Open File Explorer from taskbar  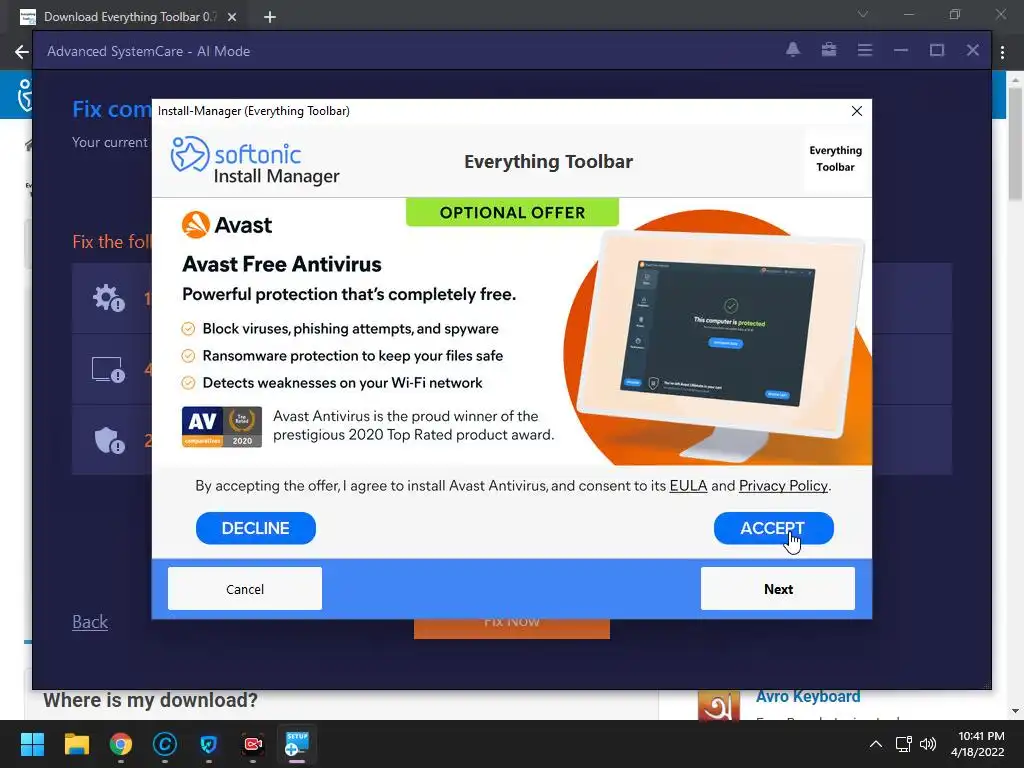[x=76, y=744]
